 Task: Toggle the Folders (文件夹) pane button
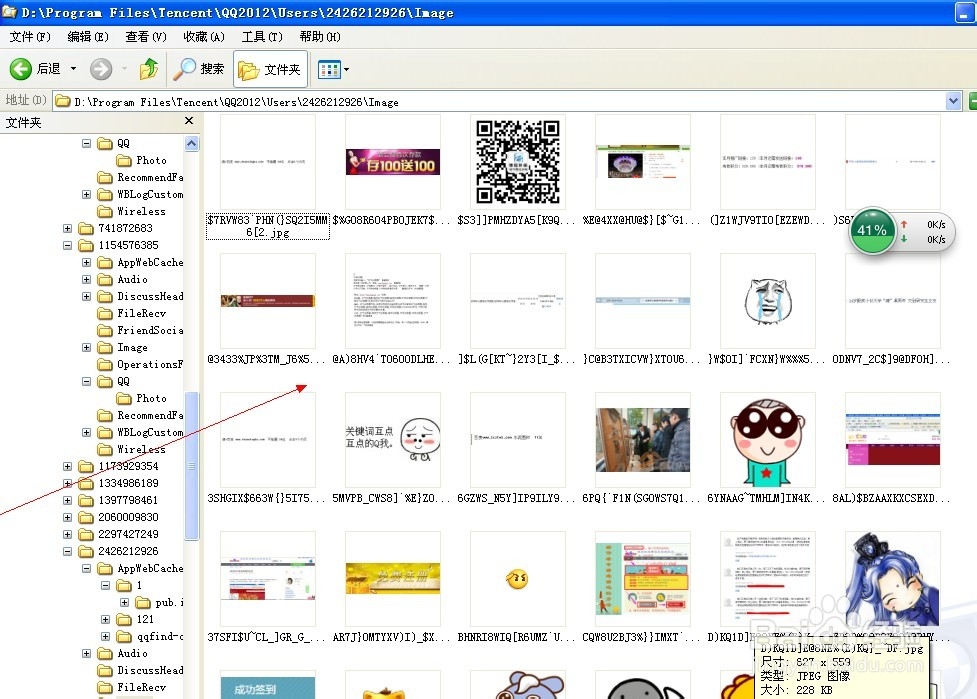[270, 69]
